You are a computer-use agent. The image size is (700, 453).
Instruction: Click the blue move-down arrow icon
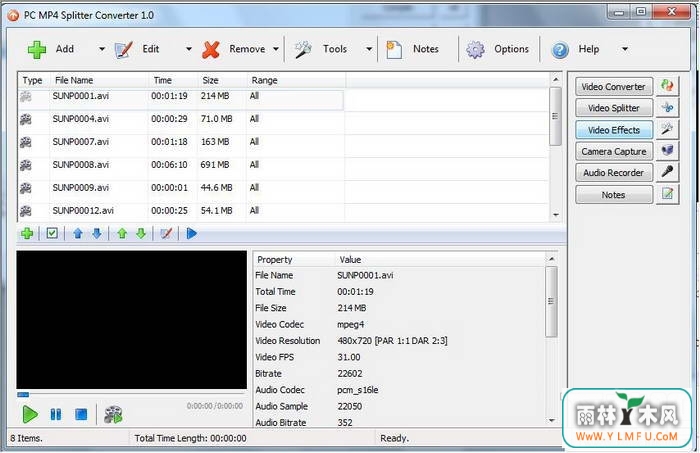tap(97, 233)
